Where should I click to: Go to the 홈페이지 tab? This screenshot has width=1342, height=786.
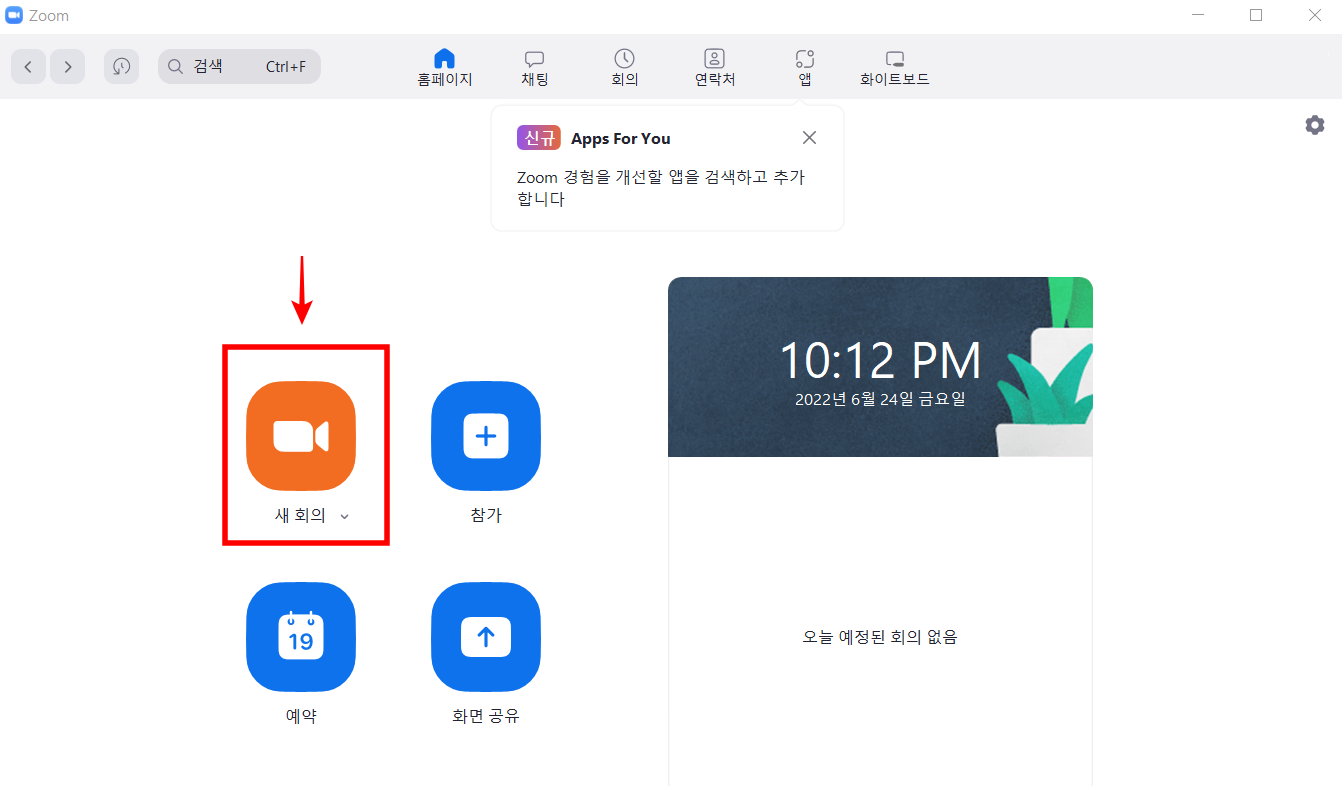[x=445, y=67]
